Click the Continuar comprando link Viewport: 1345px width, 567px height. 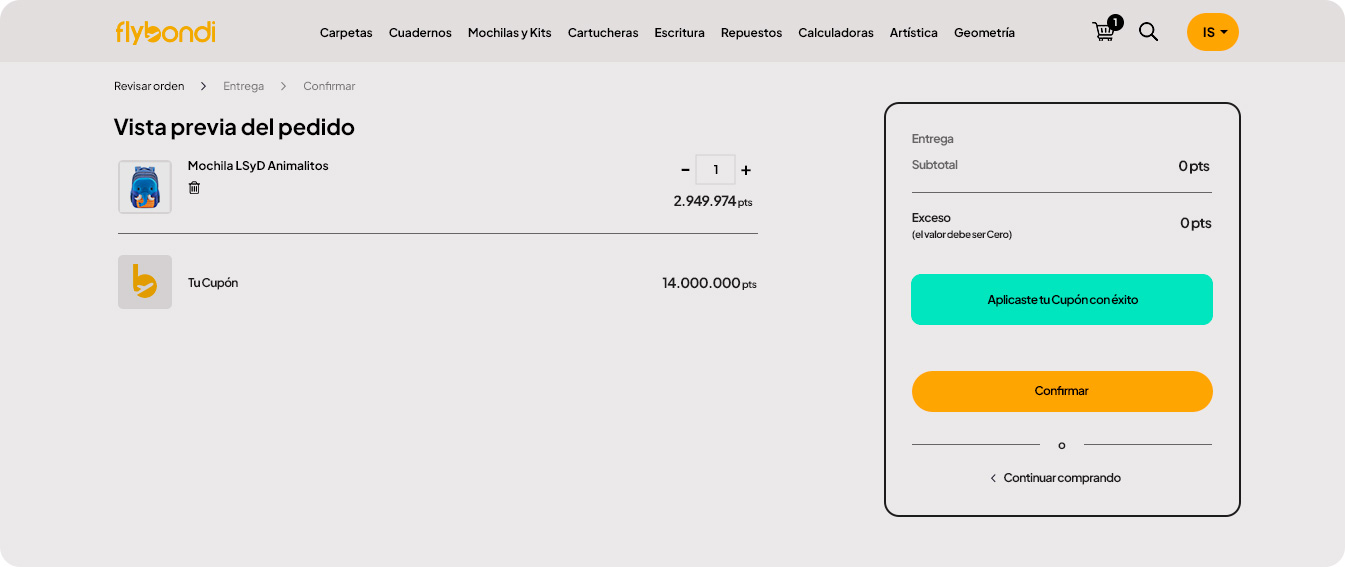click(x=1061, y=478)
